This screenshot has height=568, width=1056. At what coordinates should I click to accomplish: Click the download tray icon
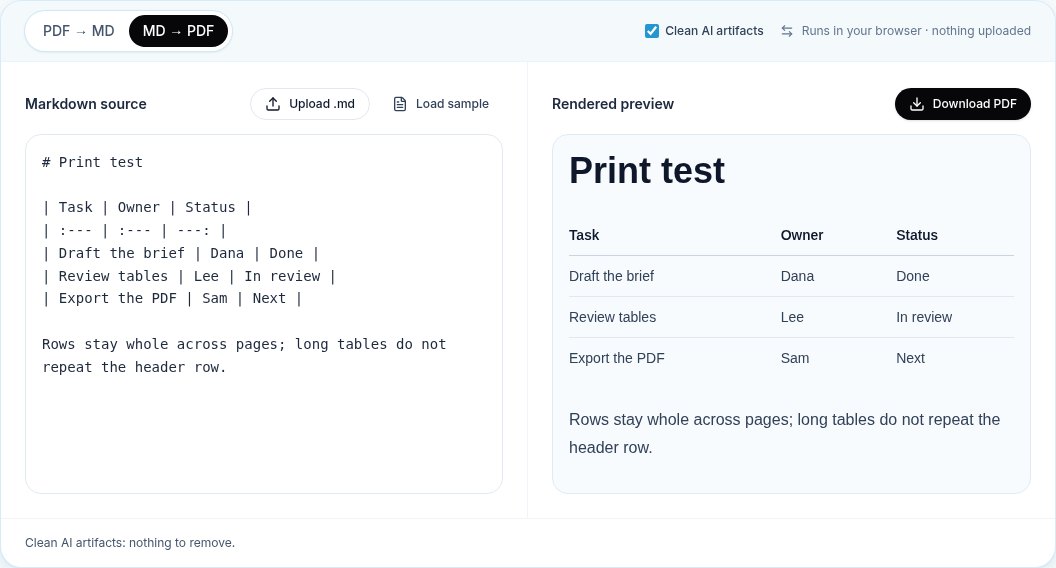[917, 104]
